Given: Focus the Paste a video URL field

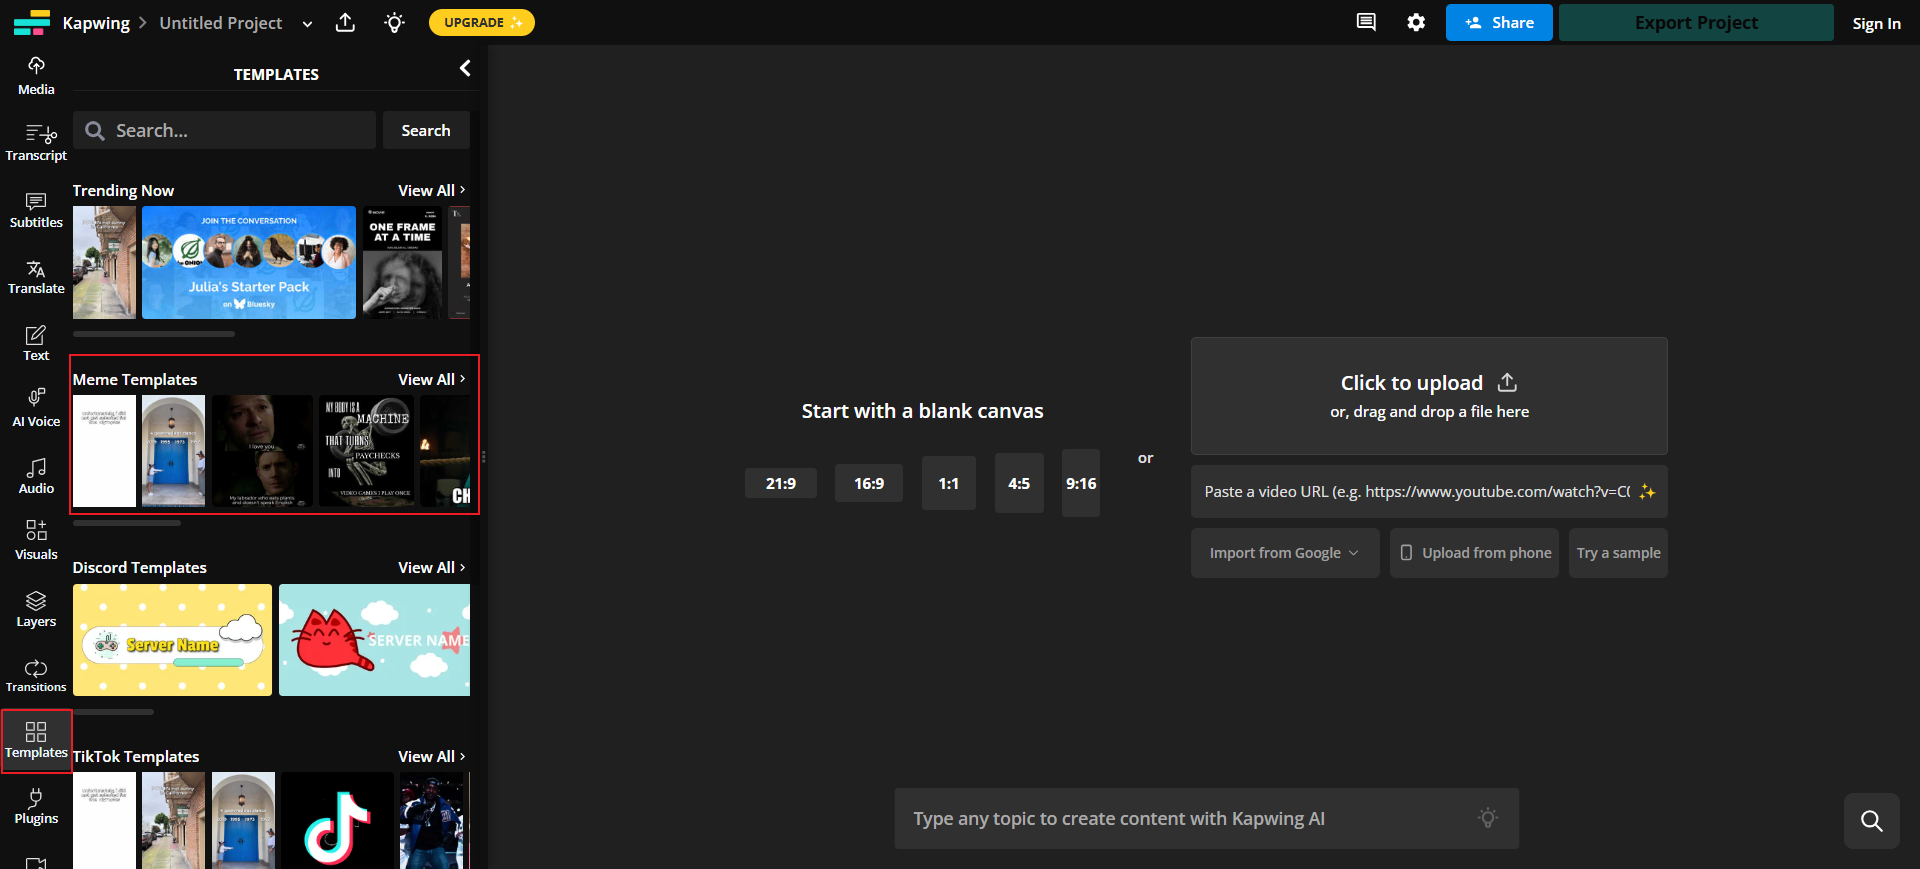Looking at the screenshot, I should point(1429,492).
